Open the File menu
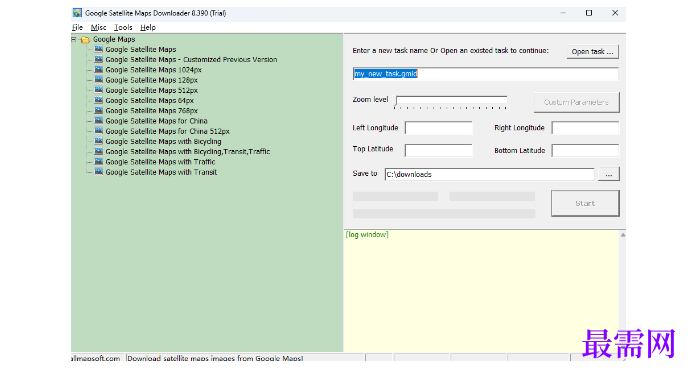Screen dimensions: 694x375 (x=77, y=27)
